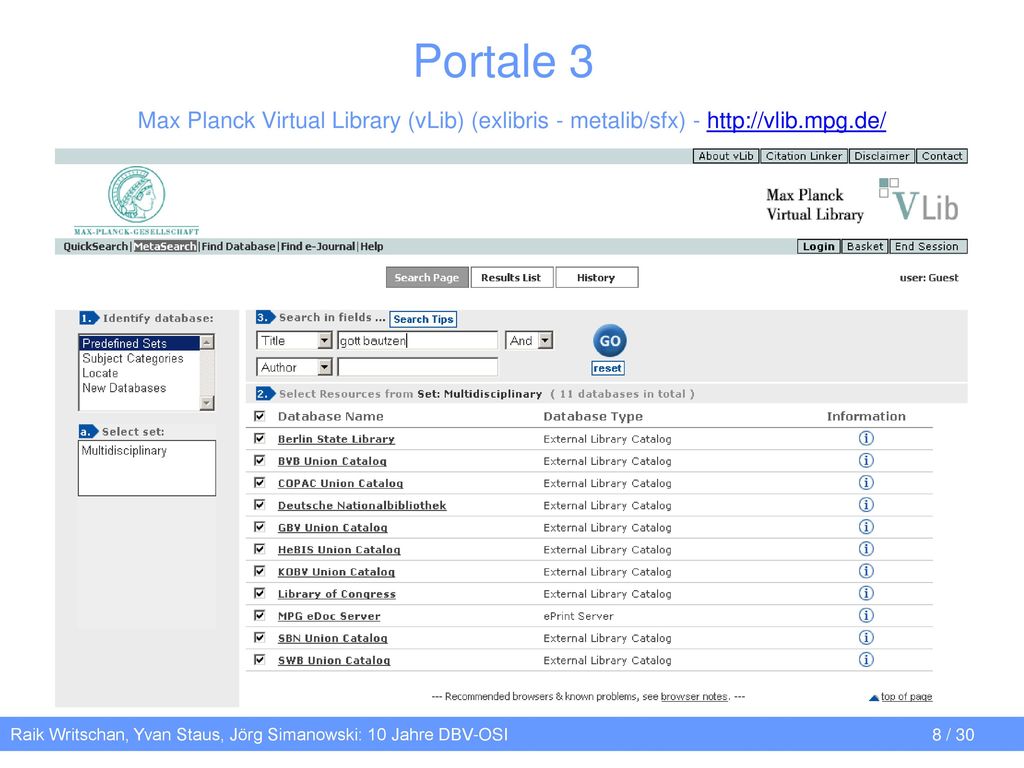Switch to Results List tab
This screenshot has width=1024, height=768.
point(511,278)
